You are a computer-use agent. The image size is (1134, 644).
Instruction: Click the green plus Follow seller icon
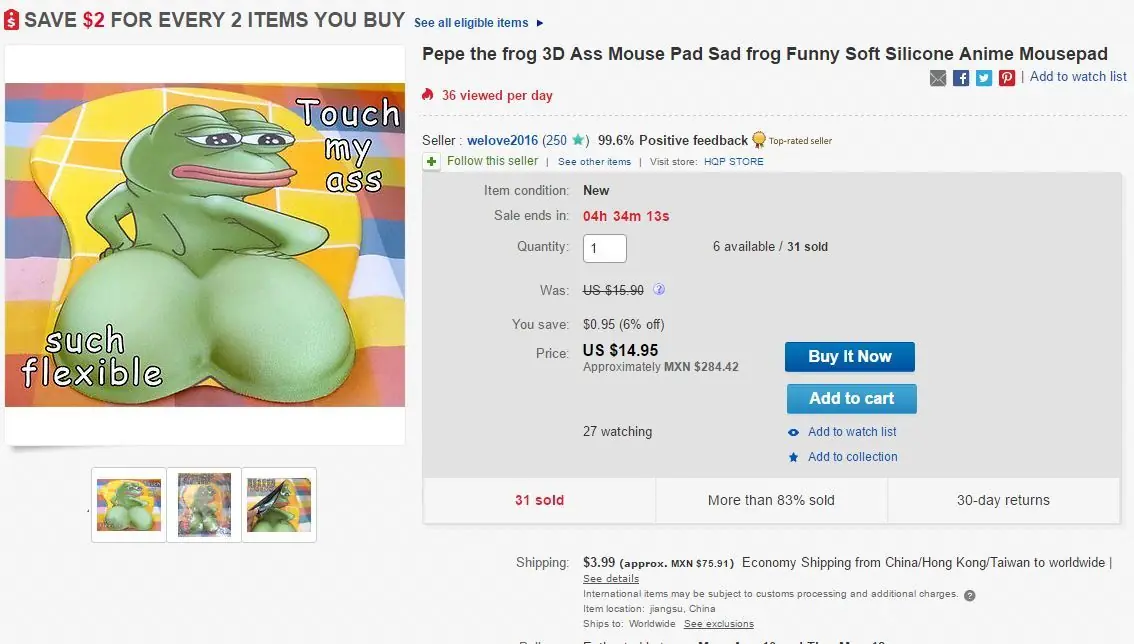pyautogui.click(x=431, y=161)
